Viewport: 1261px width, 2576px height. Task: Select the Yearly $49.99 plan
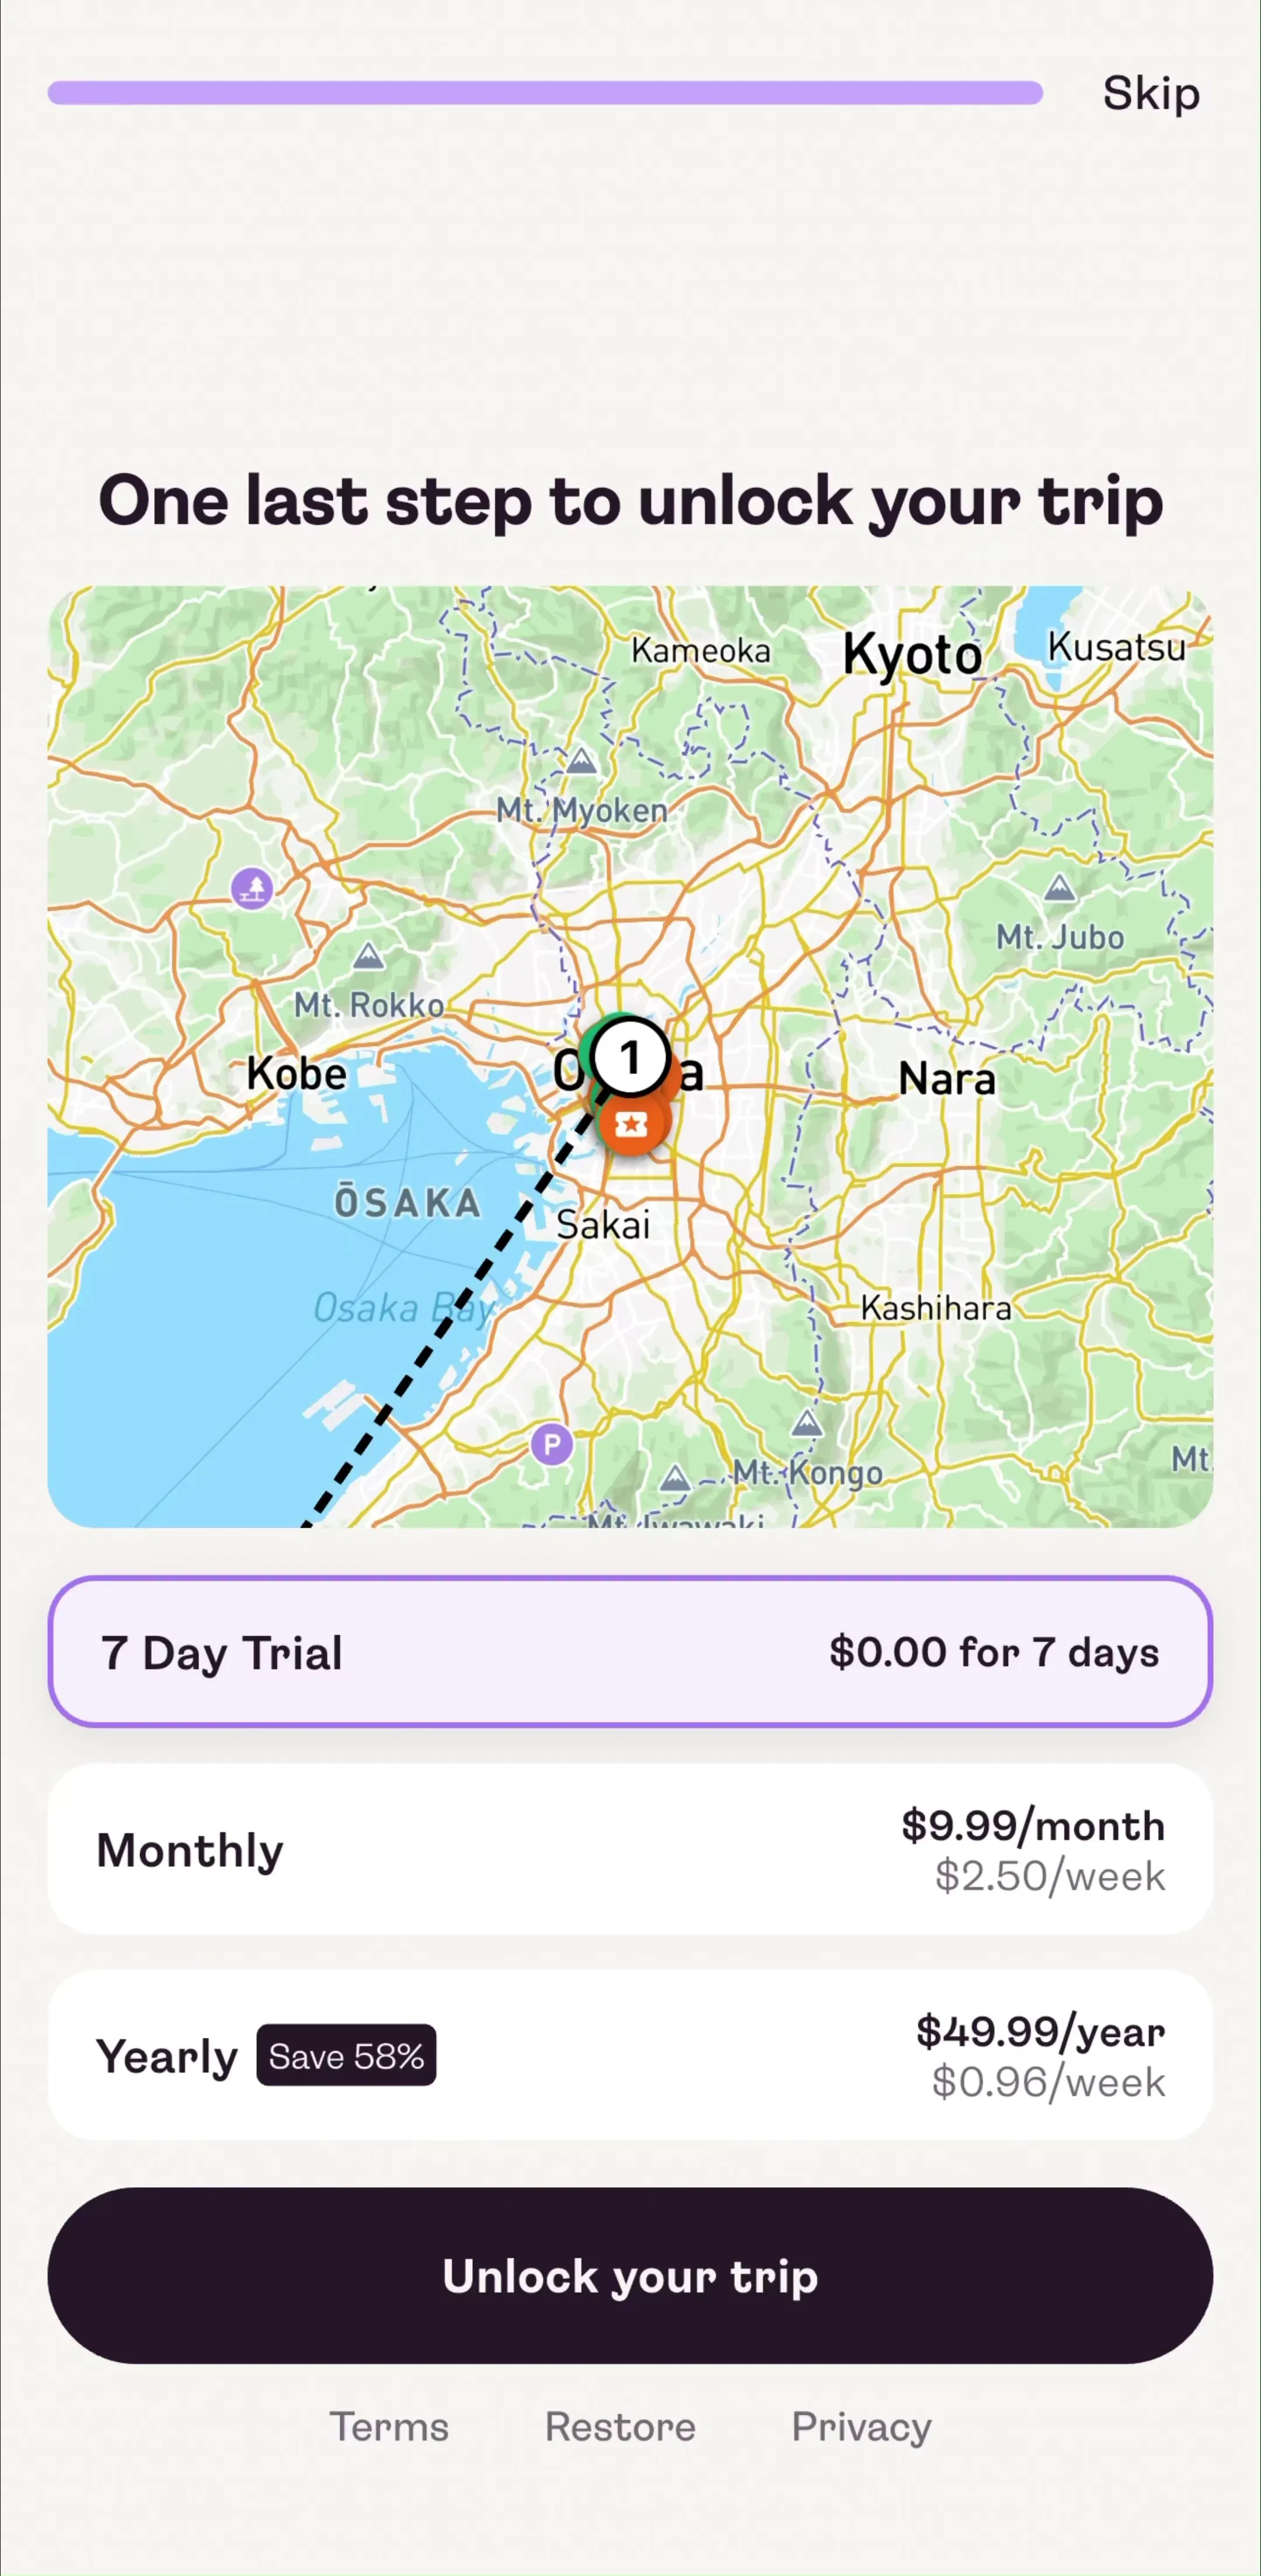click(630, 2056)
